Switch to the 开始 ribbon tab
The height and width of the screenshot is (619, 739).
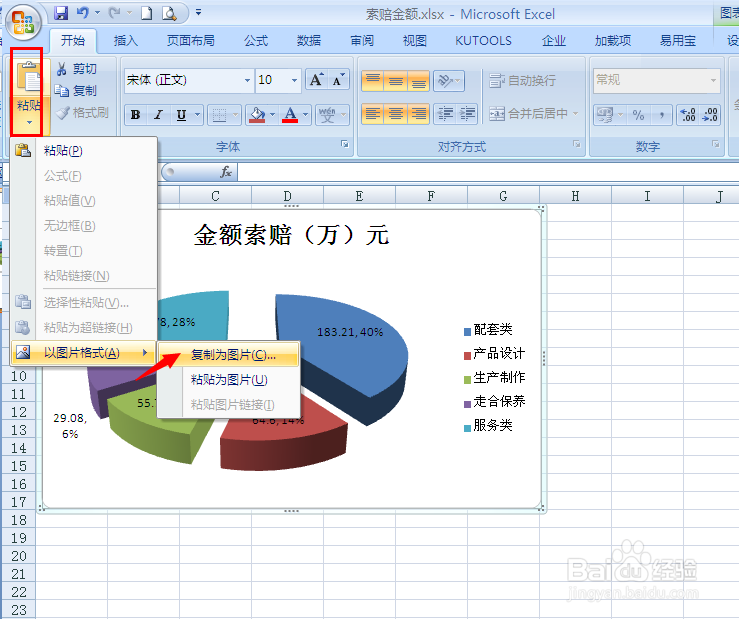coord(73,41)
